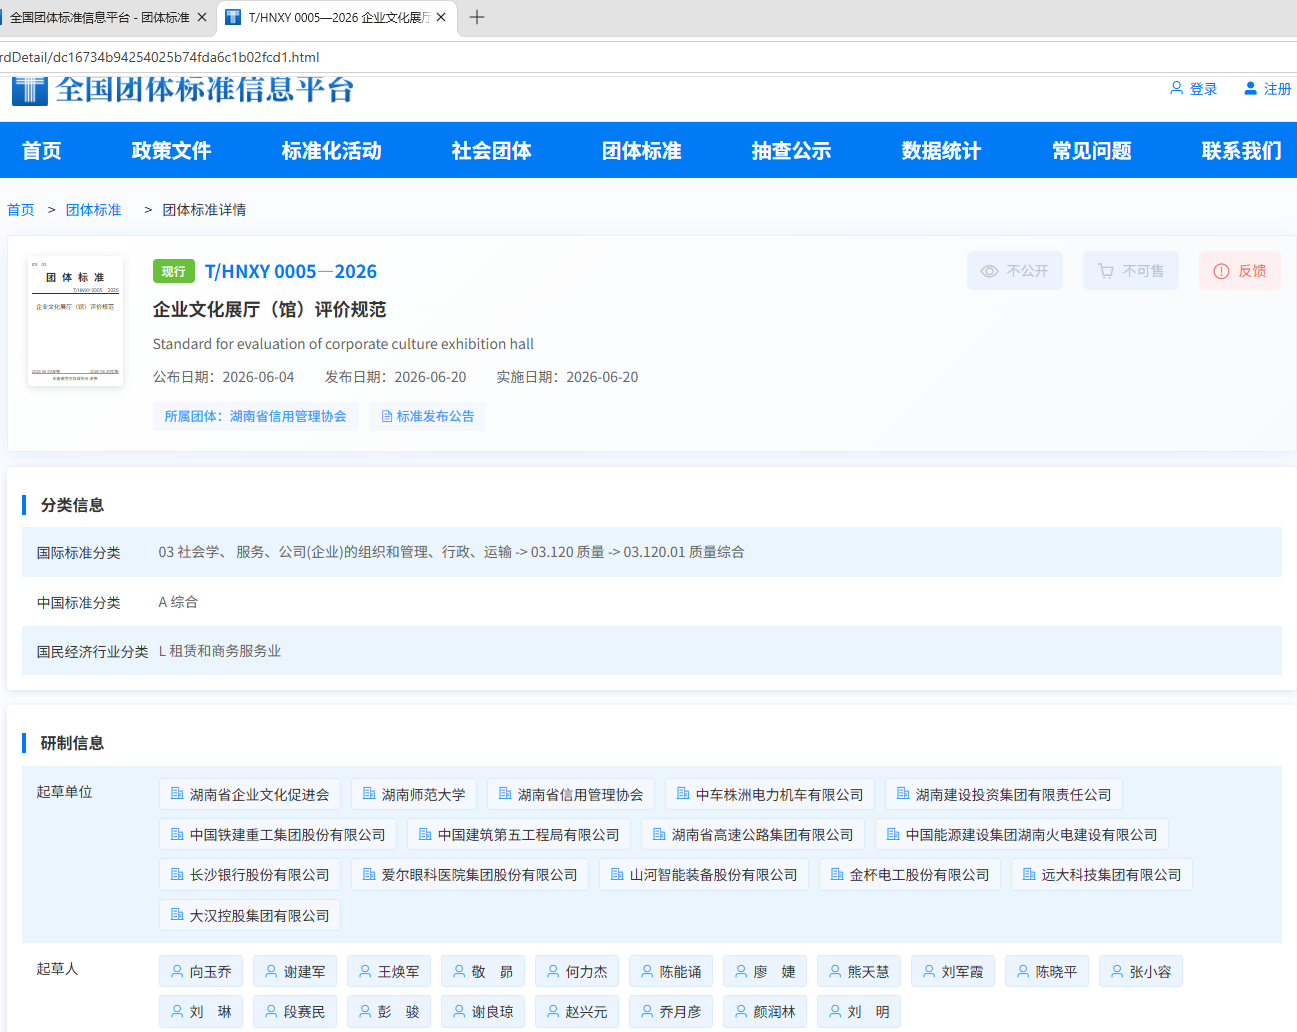Click the document icon of 中国建筑第五工程局有限公司
1297x1032 pixels.
coord(425,834)
